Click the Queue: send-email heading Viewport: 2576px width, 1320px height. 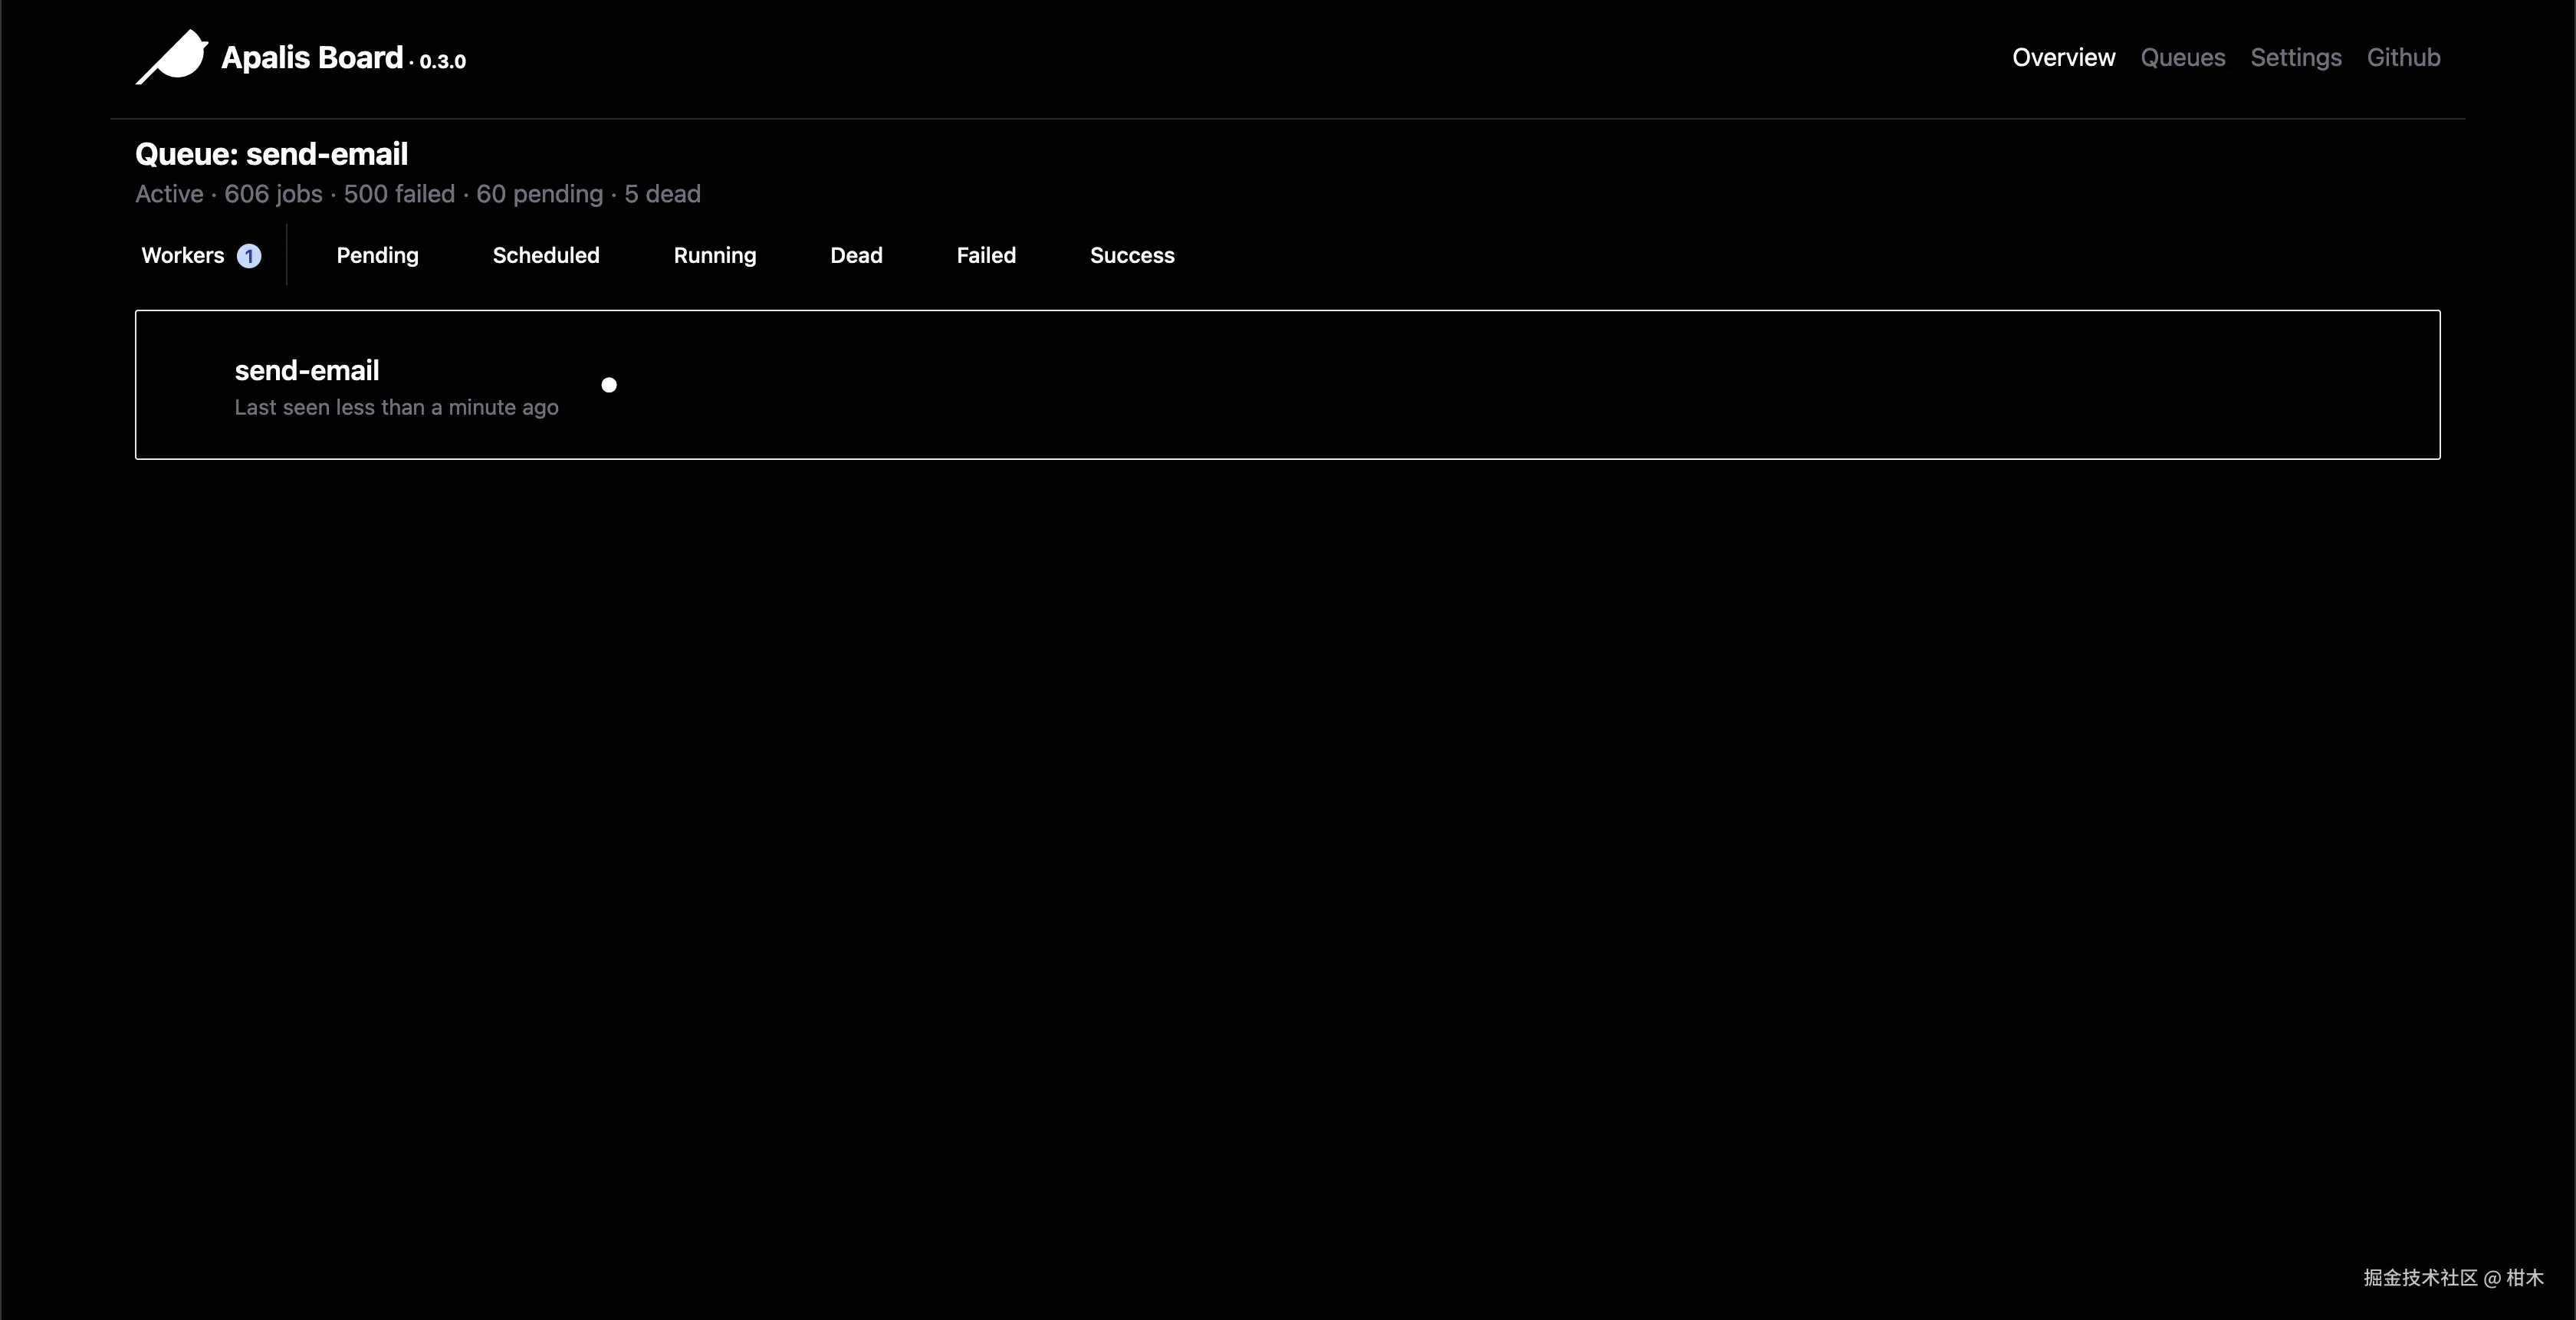coord(272,154)
